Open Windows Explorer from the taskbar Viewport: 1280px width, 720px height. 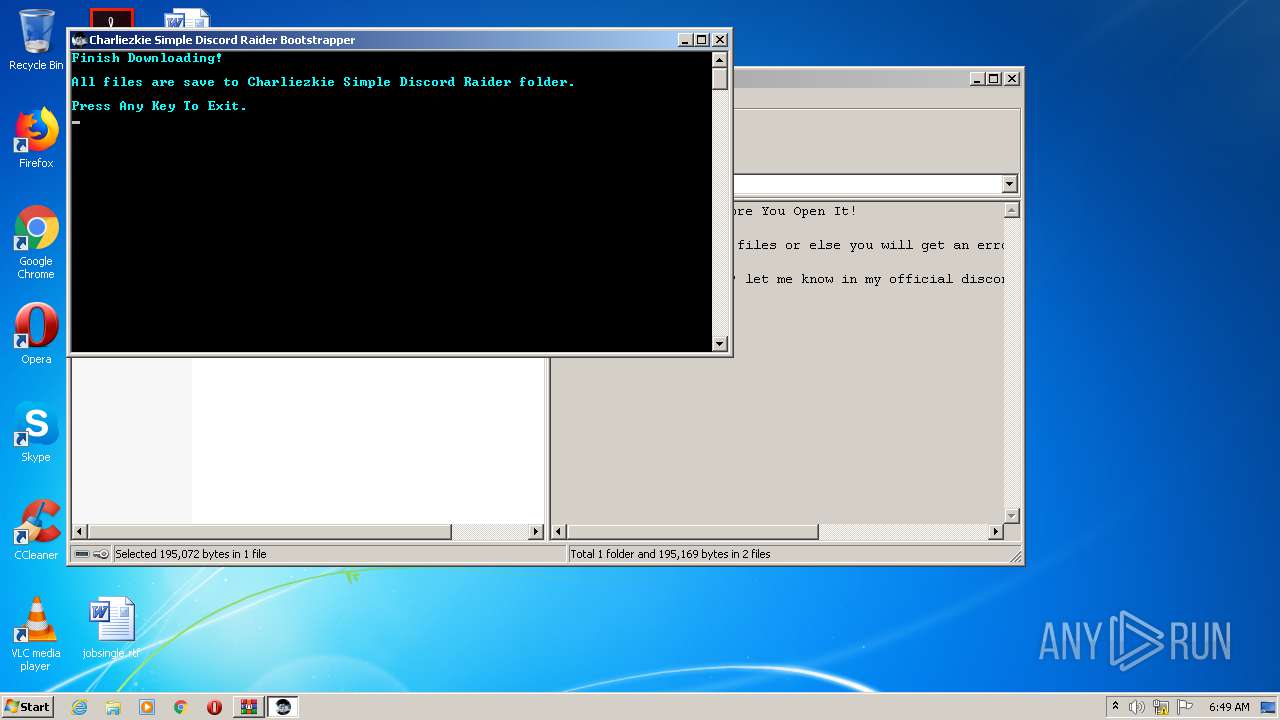point(113,707)
